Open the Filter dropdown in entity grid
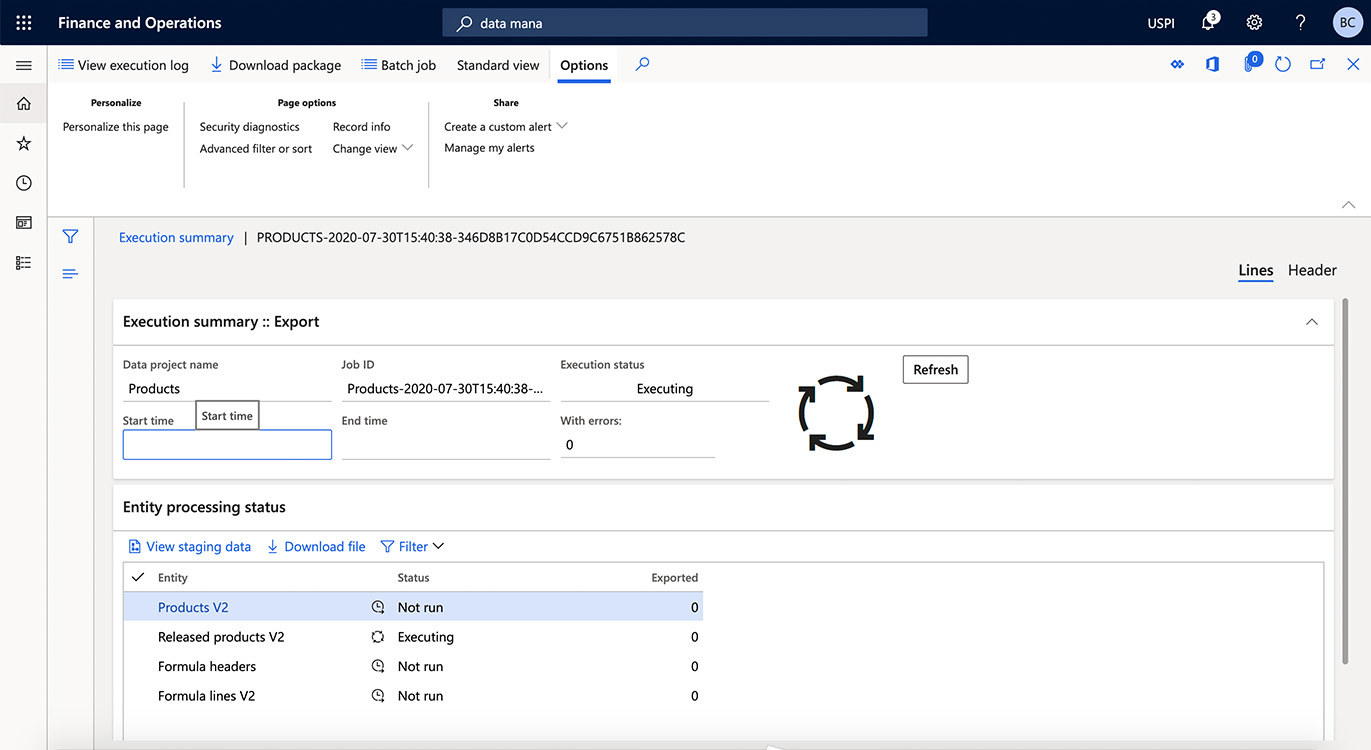Viewport: 1371px width, 750px height. [x=412, y=547]
